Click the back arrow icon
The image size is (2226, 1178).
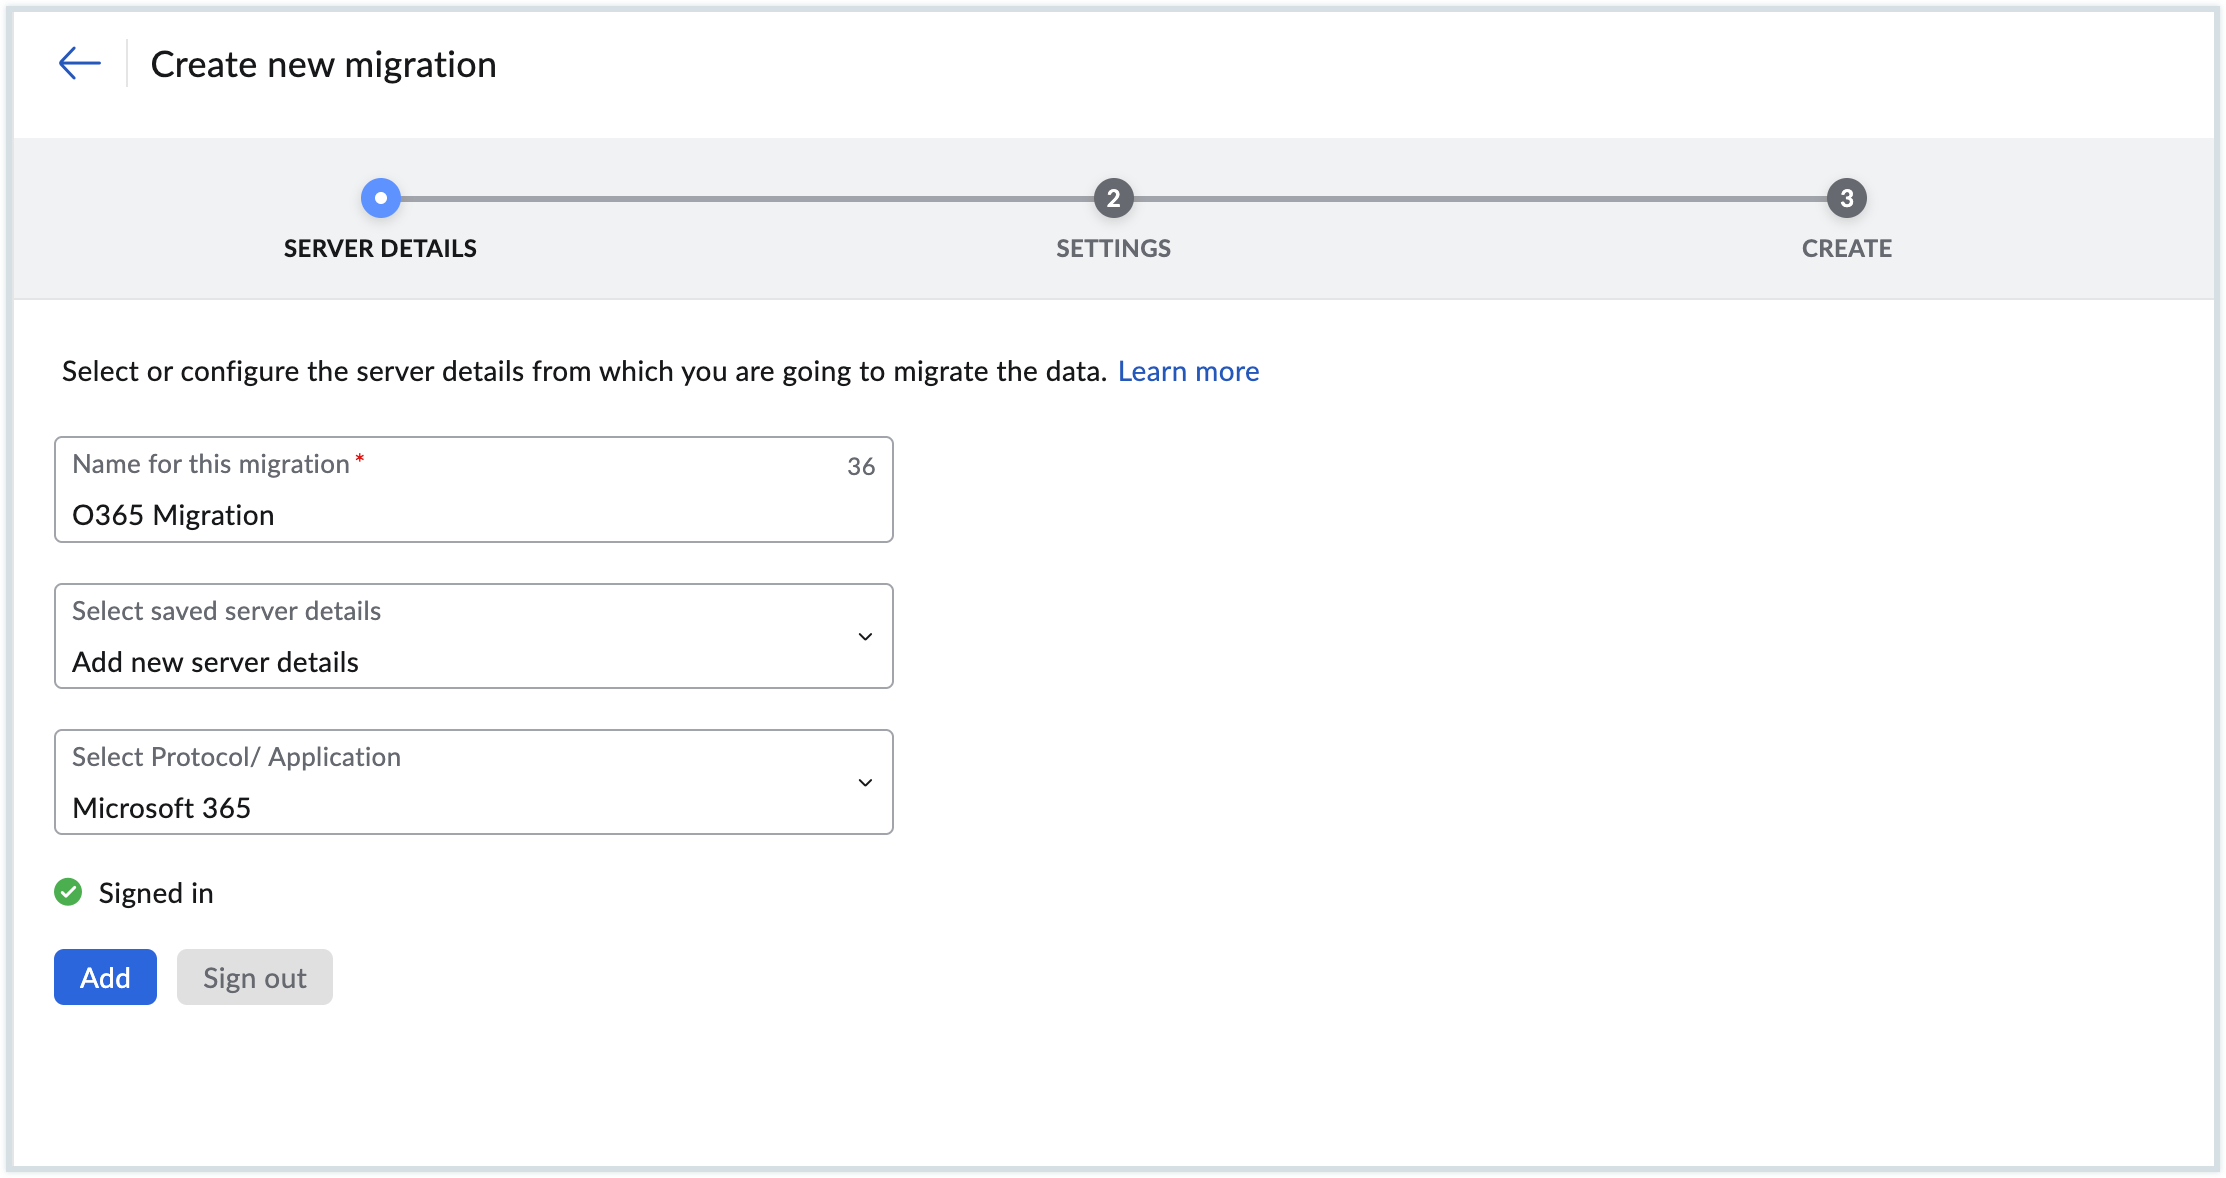coord(79,63)
